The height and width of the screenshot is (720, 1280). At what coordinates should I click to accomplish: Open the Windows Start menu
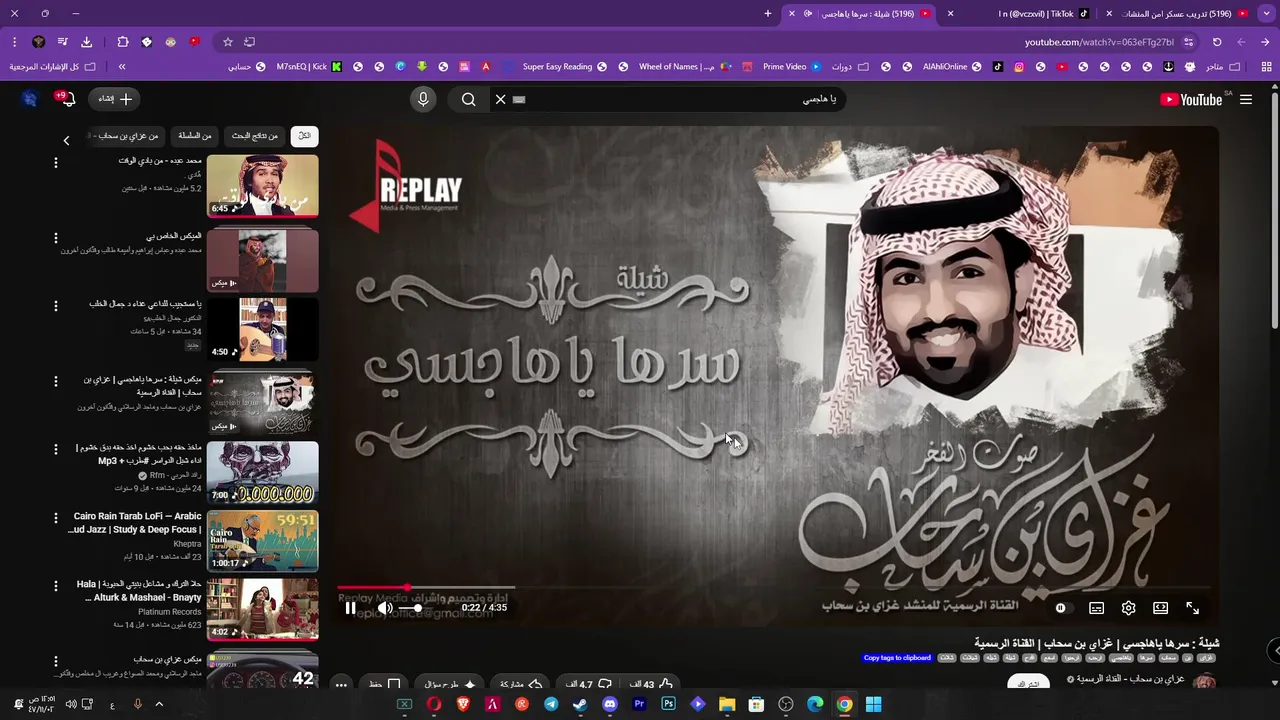pyautogui.click(x=873, y=704)
